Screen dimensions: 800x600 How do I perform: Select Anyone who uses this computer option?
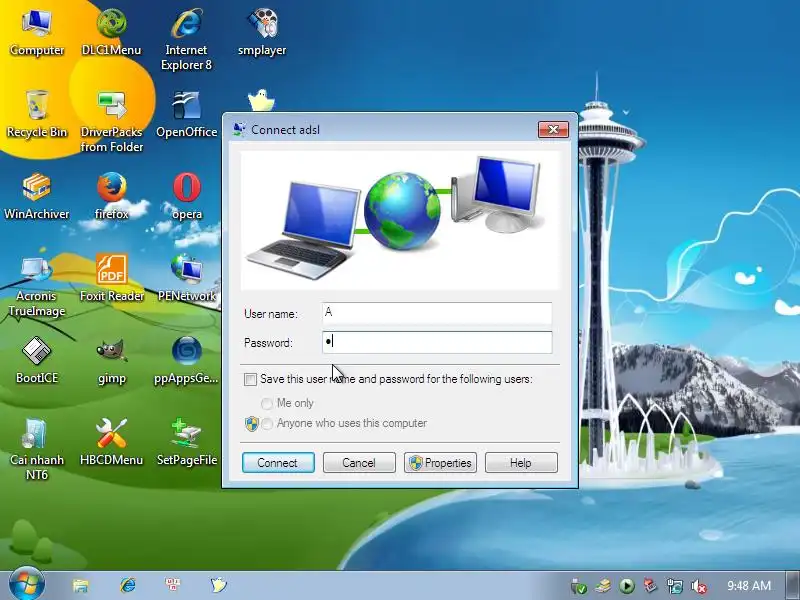click(x=267, y=423)
